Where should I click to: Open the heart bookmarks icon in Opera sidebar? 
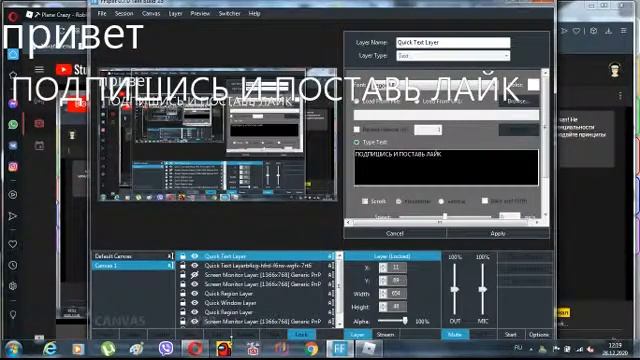tap(13, 244)
